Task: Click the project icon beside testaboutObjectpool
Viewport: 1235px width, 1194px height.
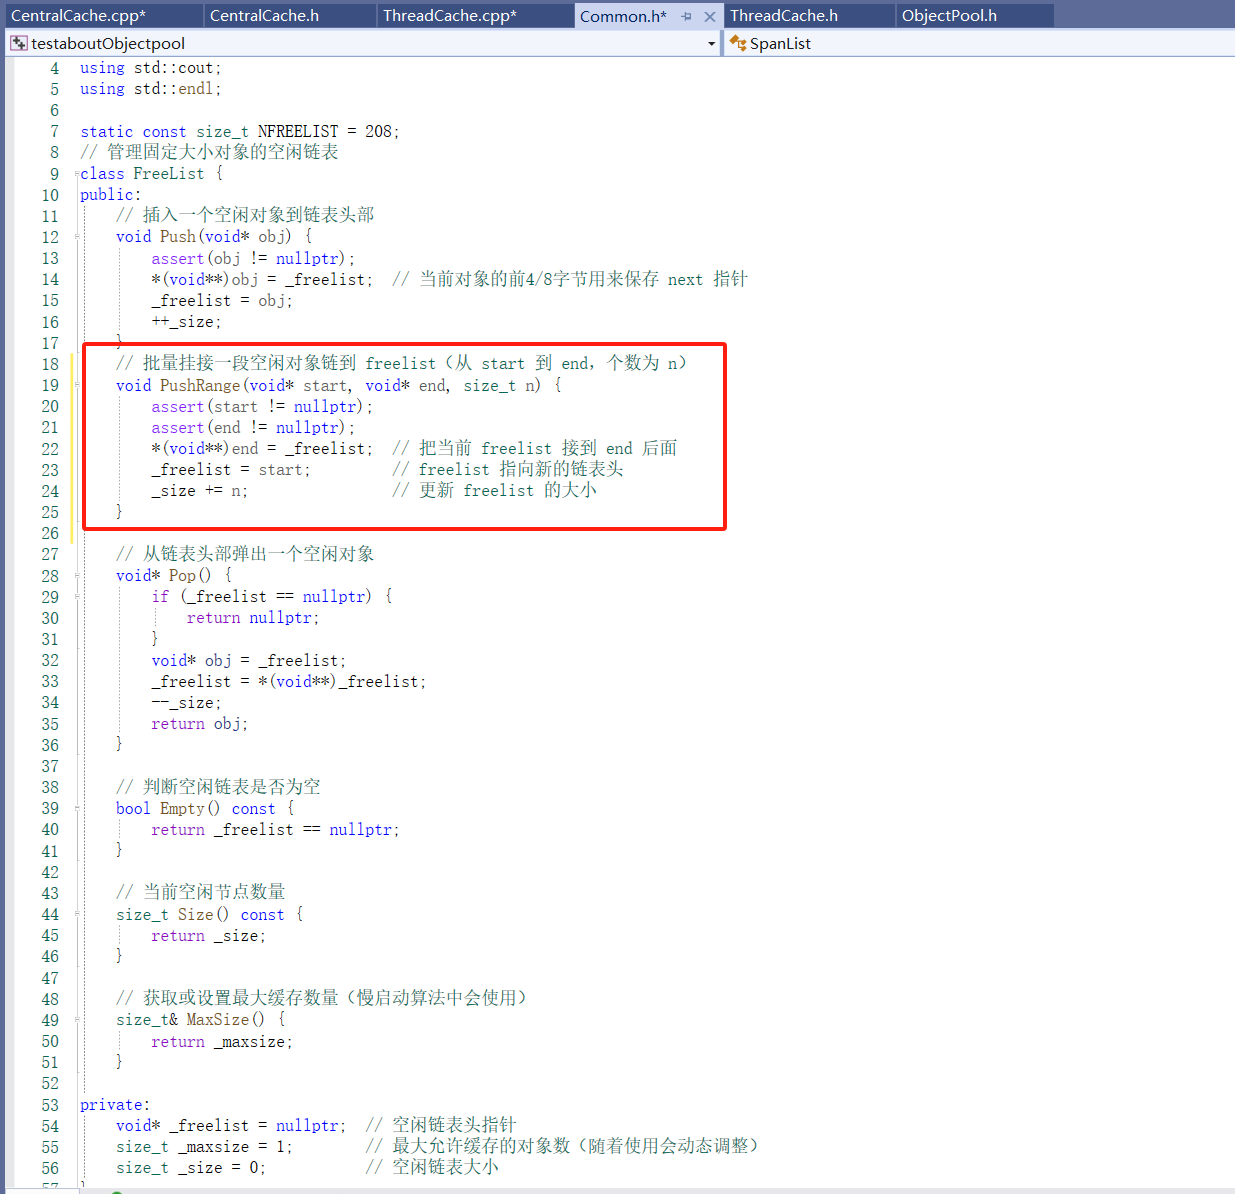Action: (19, 43)
